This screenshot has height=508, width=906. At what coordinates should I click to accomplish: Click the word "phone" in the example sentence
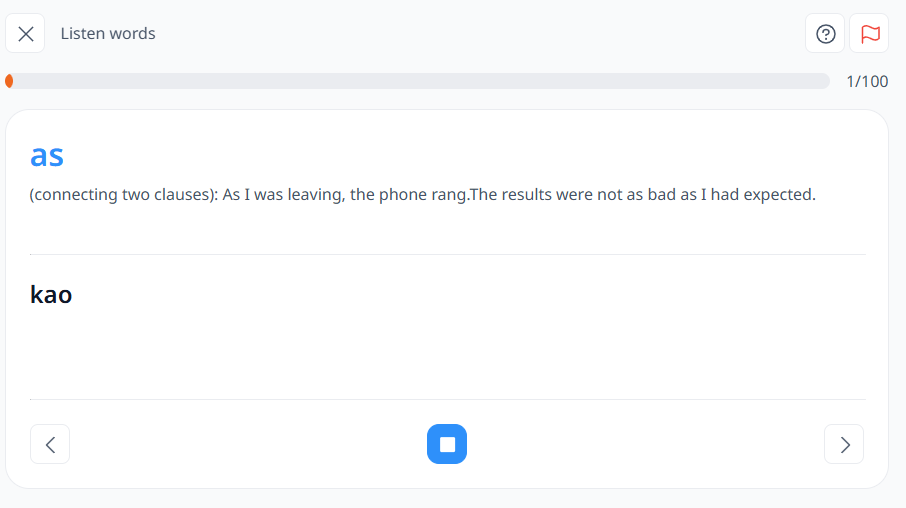tap(403, 195)
